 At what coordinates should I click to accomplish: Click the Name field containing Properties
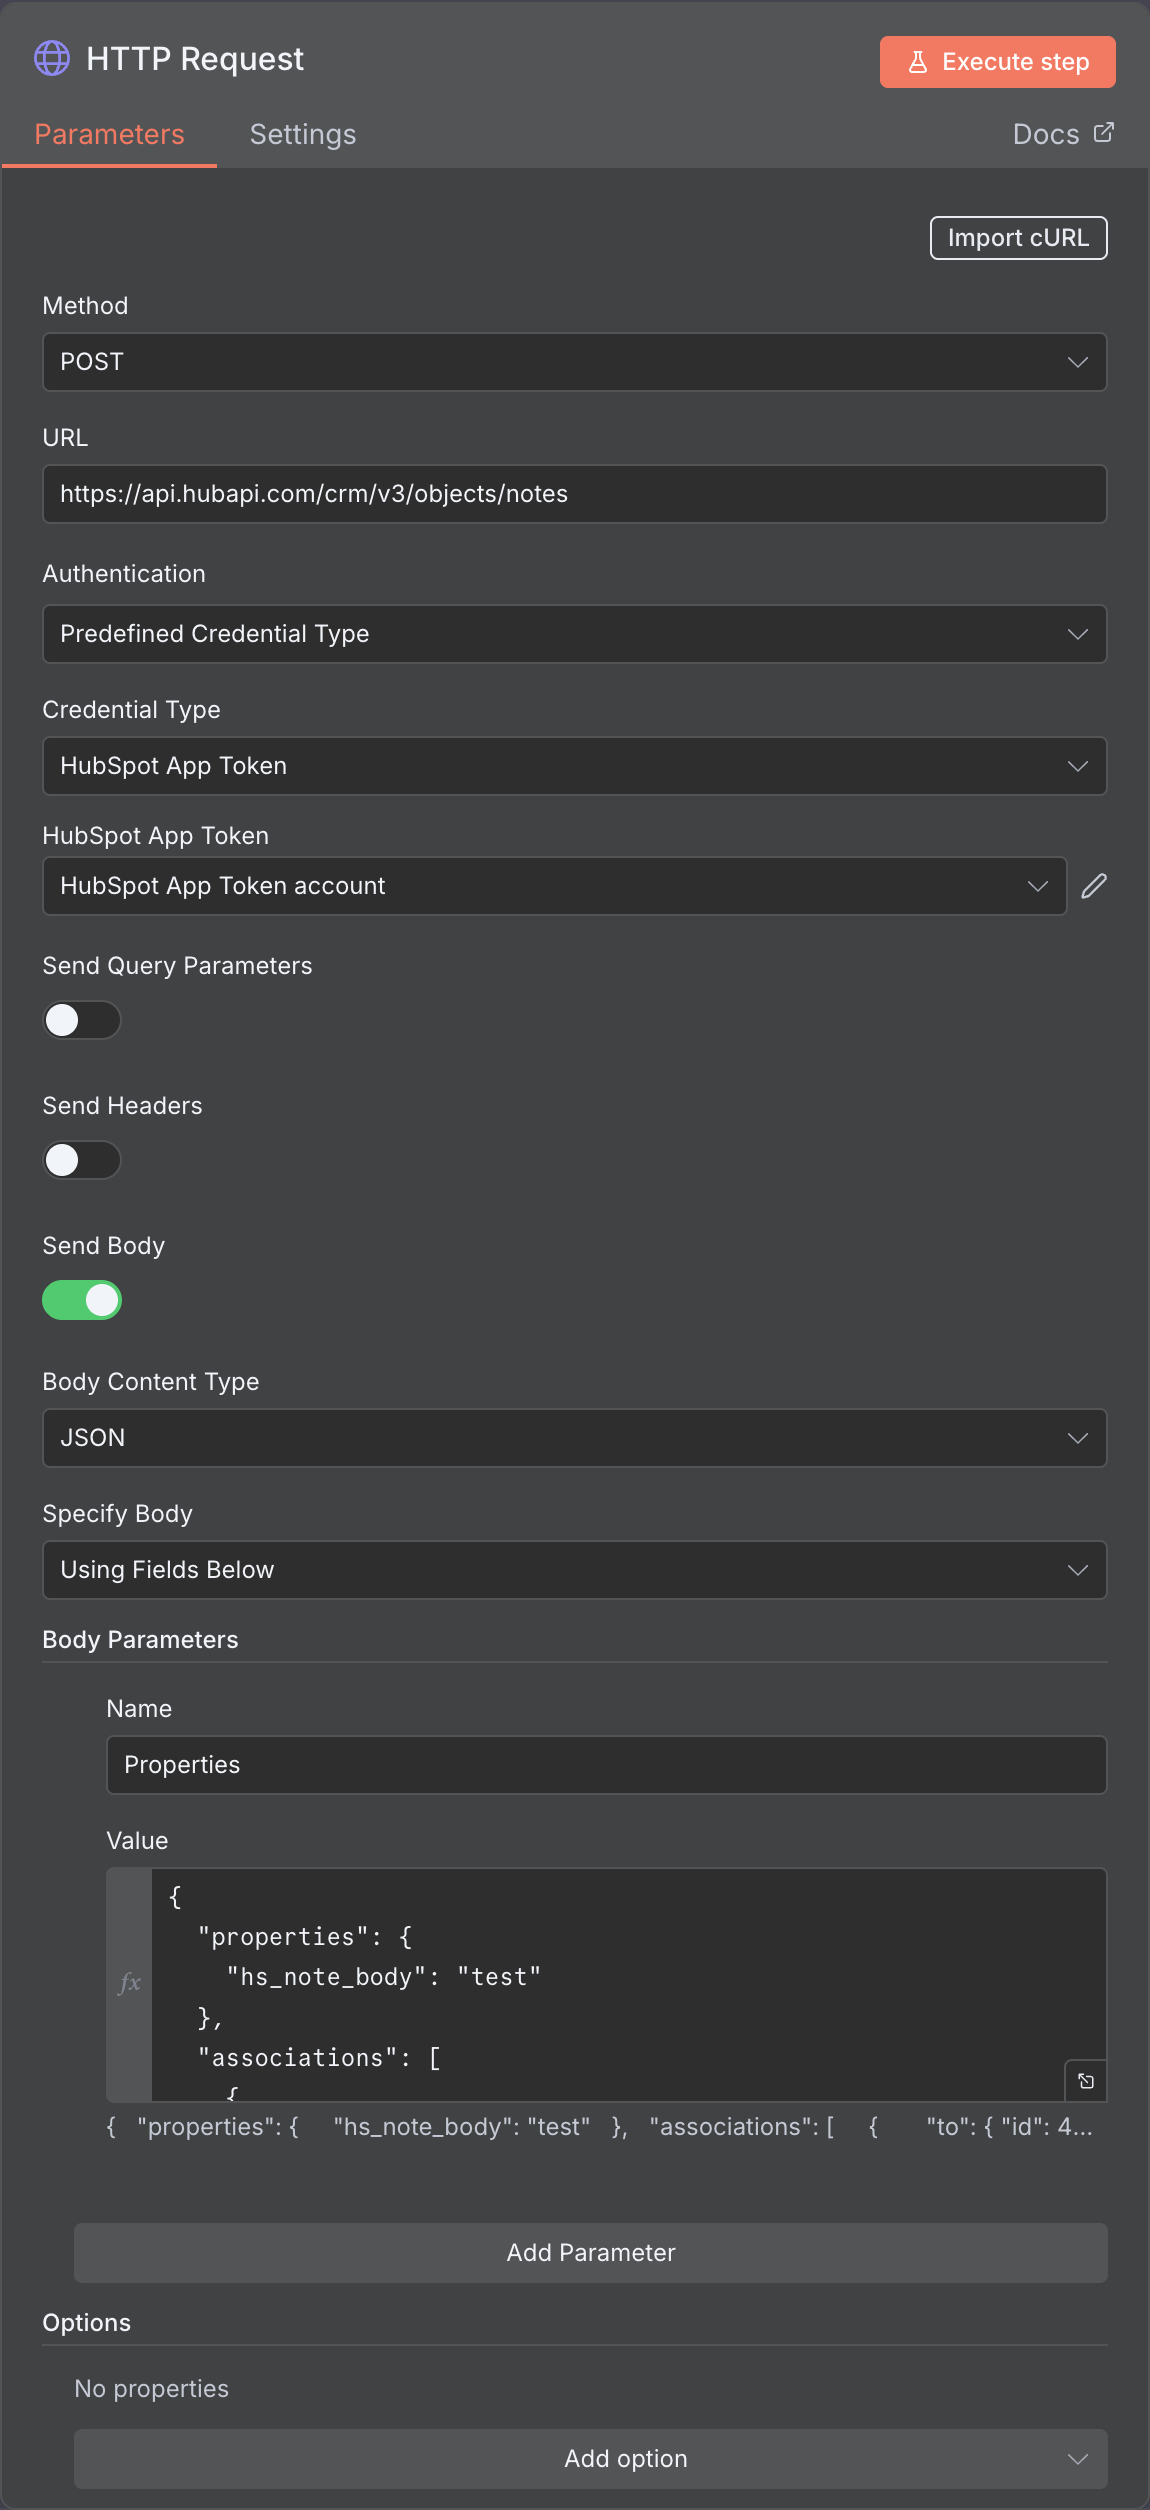click(x=607, y=1765)
